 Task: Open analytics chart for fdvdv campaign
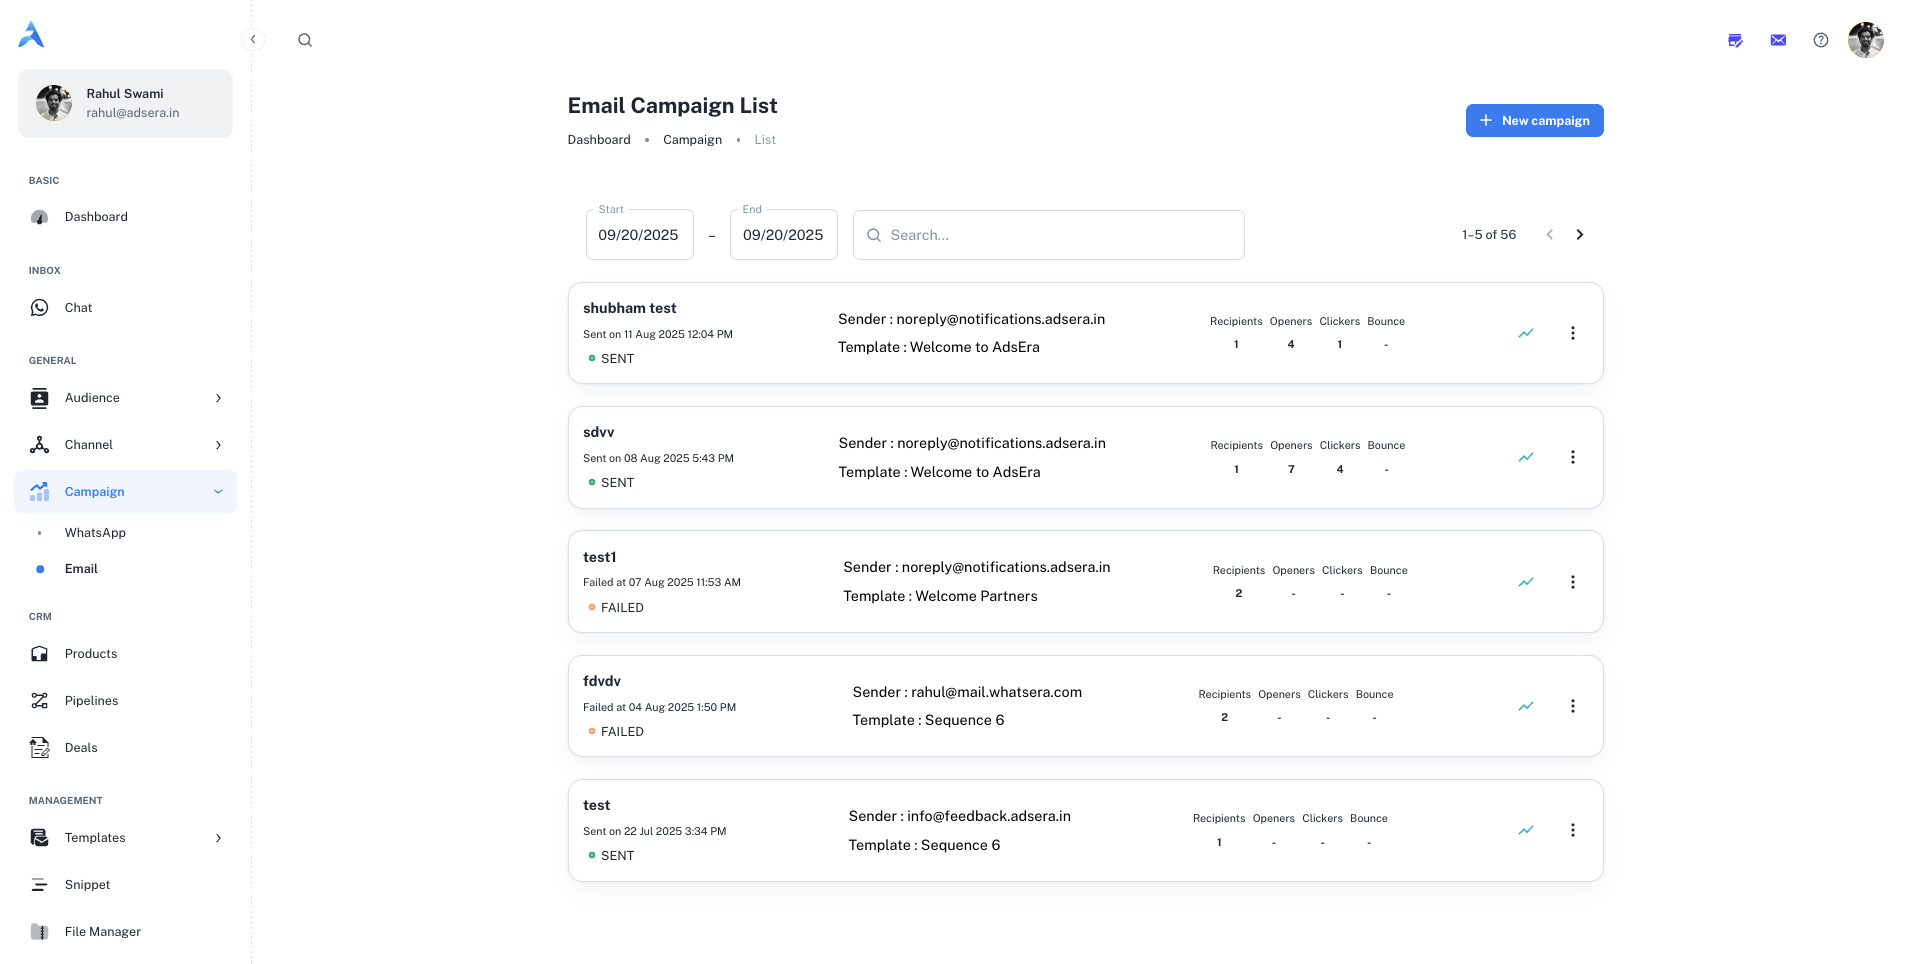pyautogui.click(x=1525, y=706)
